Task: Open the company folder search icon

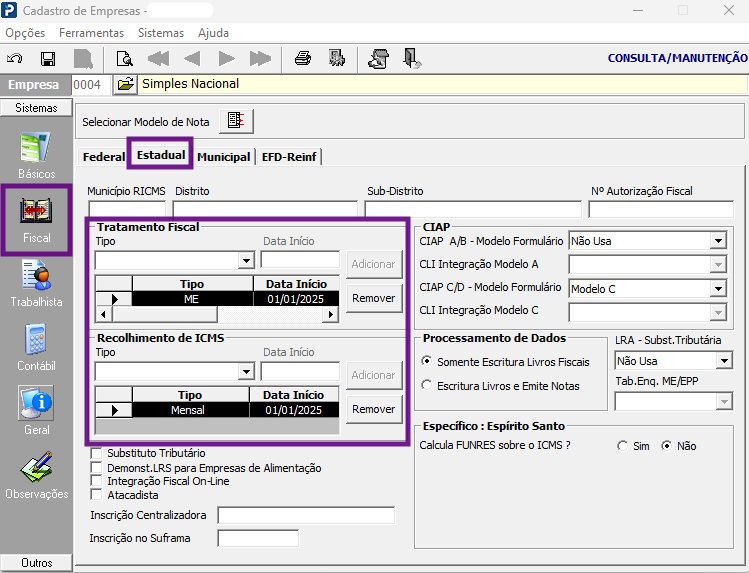Action: pos(126,85)
